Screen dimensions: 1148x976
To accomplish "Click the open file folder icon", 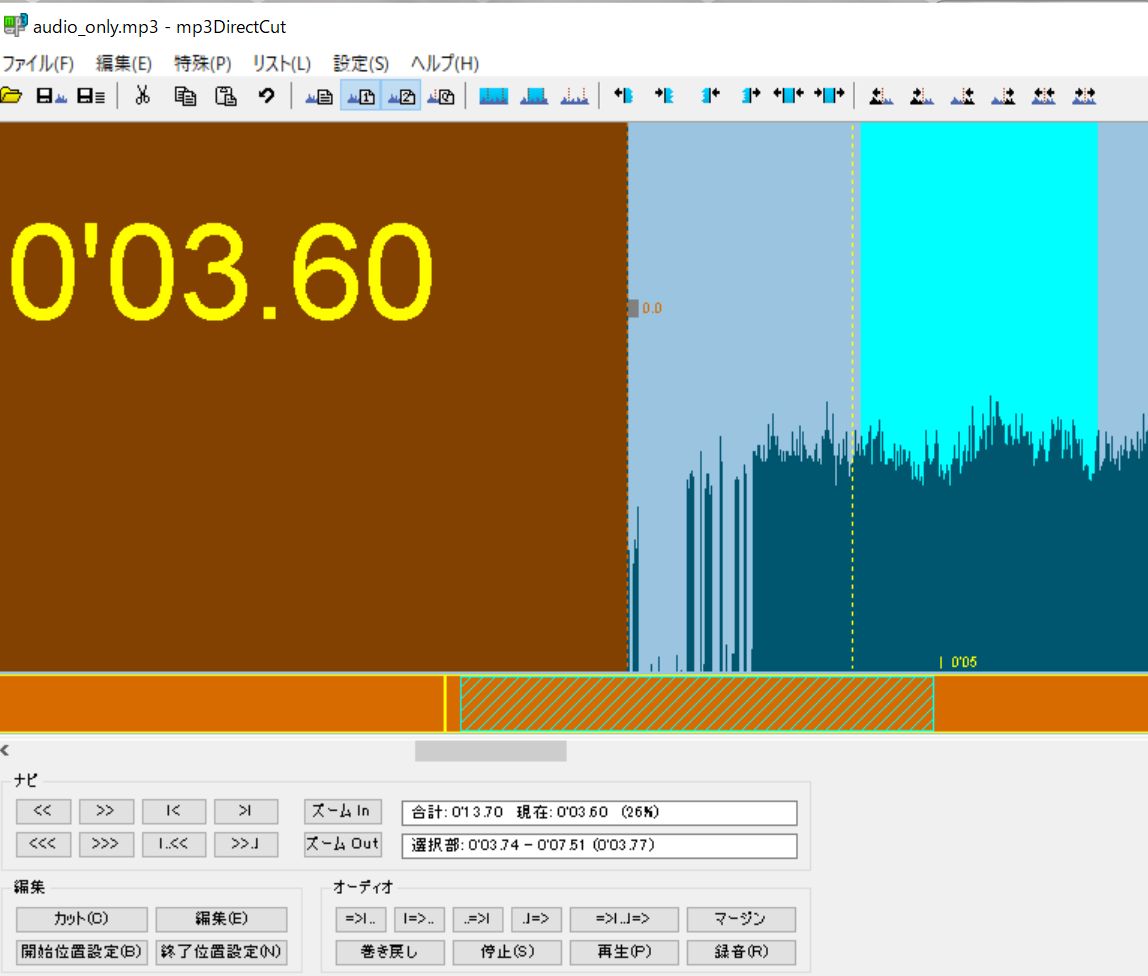I will [x=11, y=96].
